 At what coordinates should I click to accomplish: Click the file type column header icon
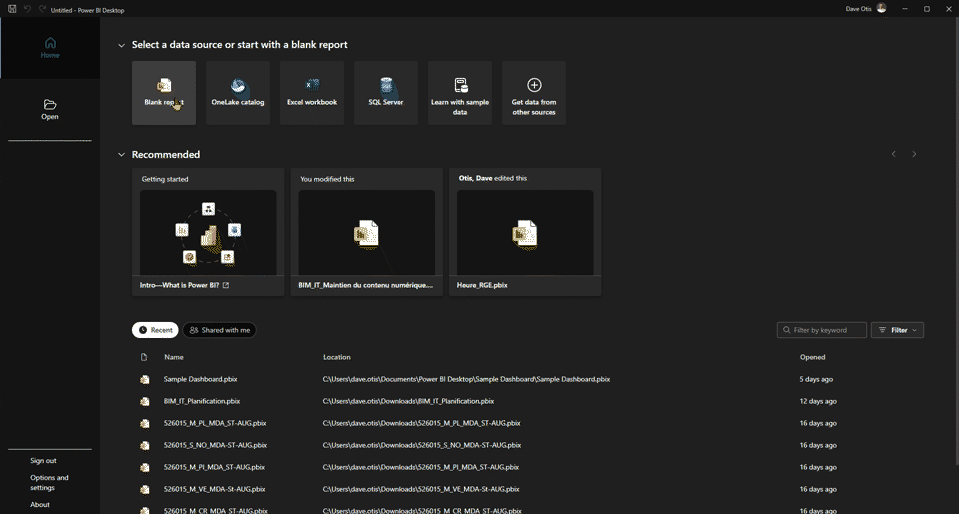pyautogui.click(x=144, y=357)
